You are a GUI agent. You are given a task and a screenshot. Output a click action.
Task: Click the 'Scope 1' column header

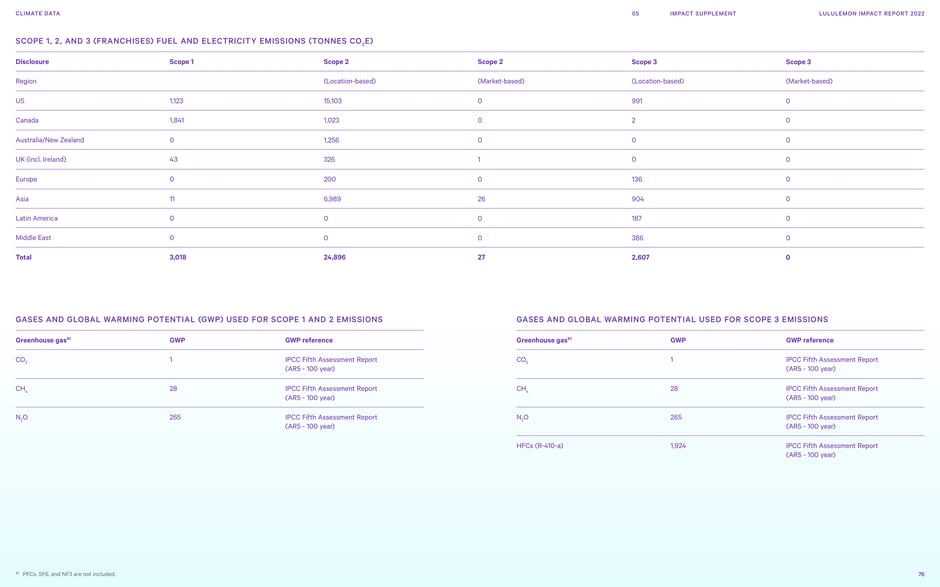182,62
